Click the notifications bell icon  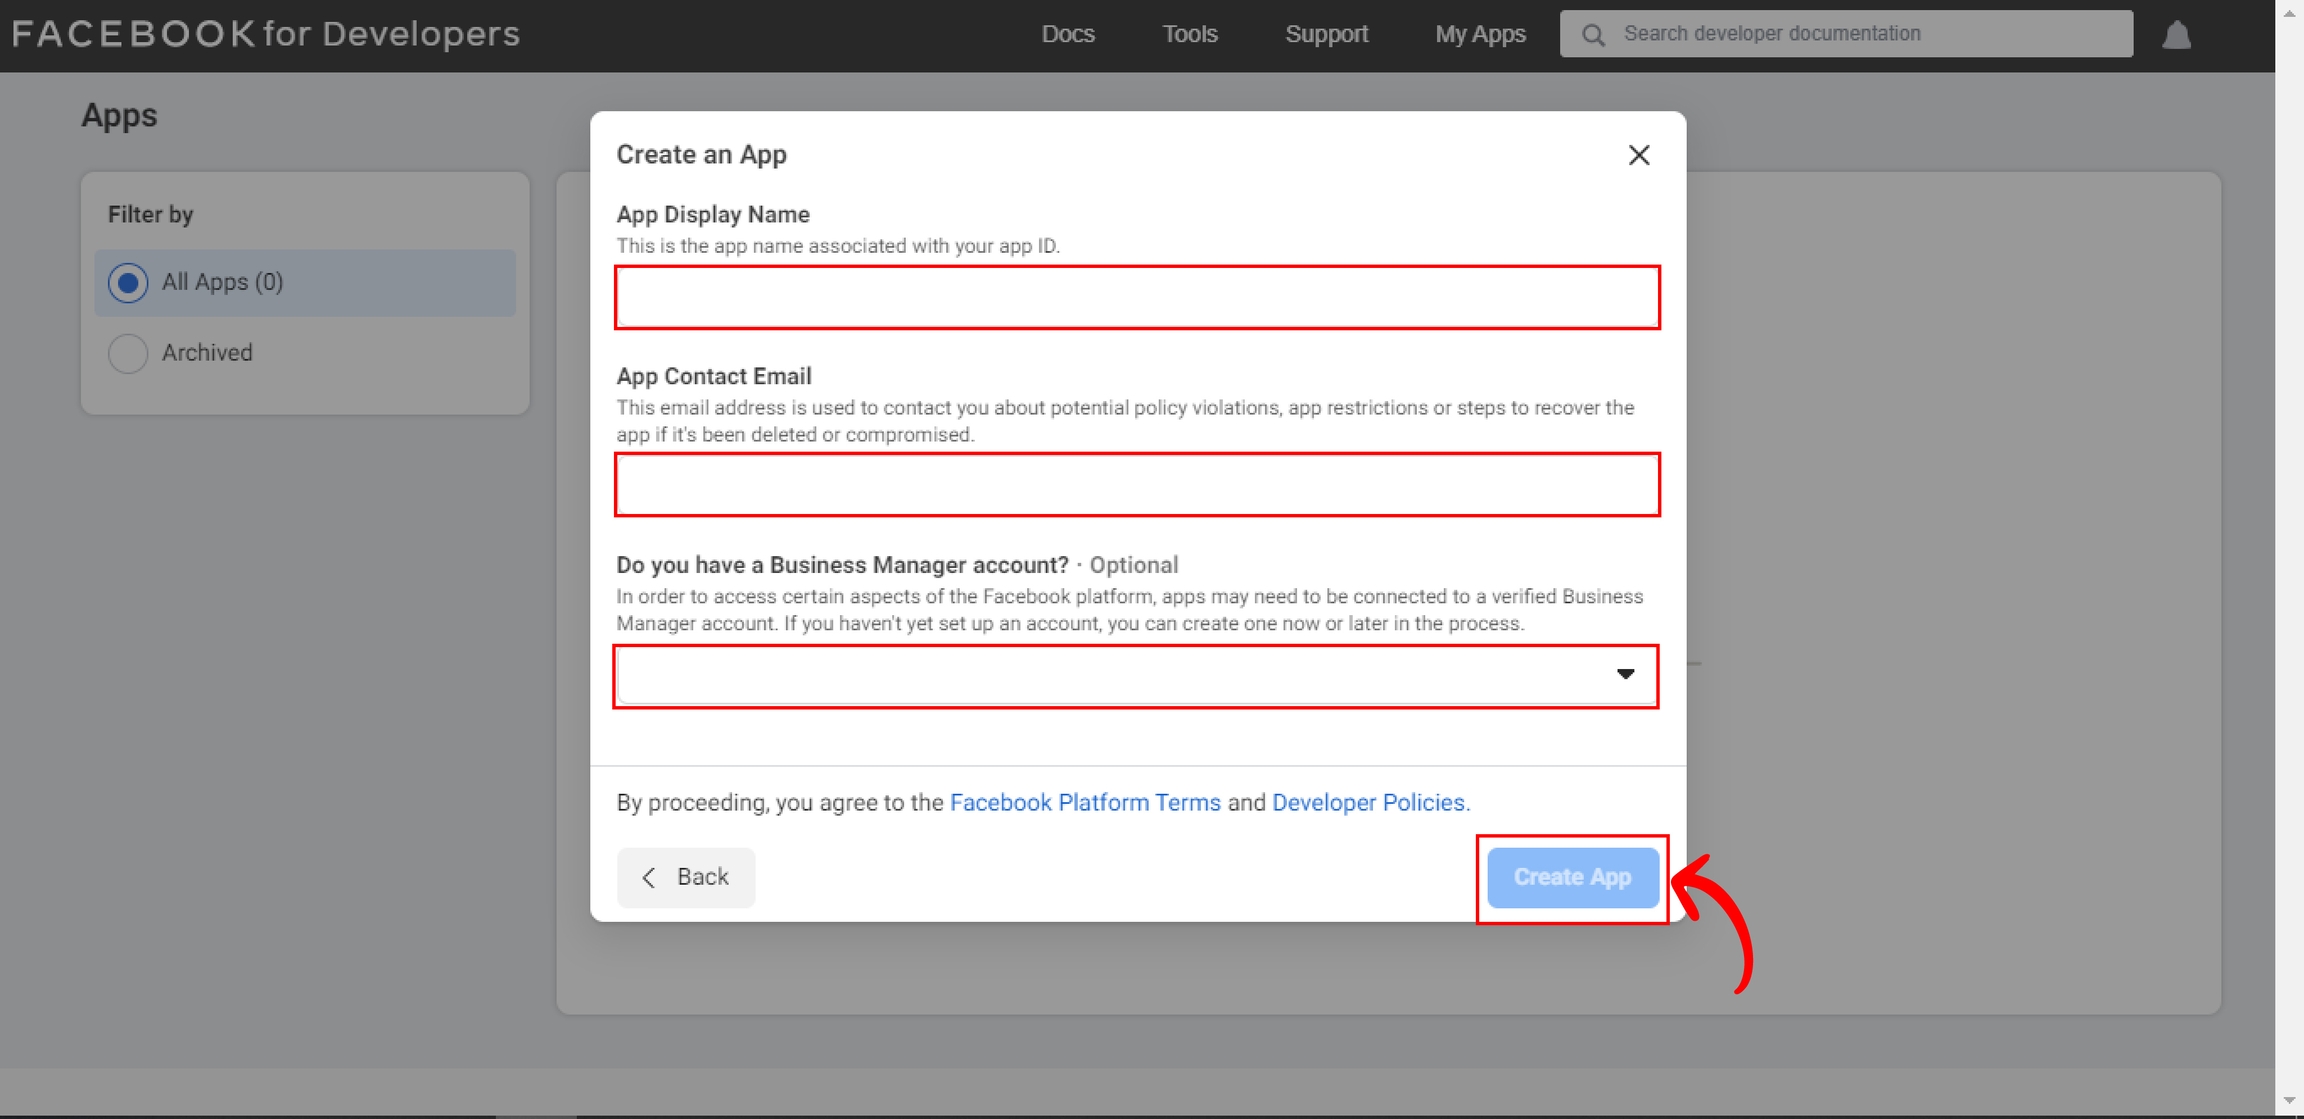pyautogui.click(x=2177, y=36)
